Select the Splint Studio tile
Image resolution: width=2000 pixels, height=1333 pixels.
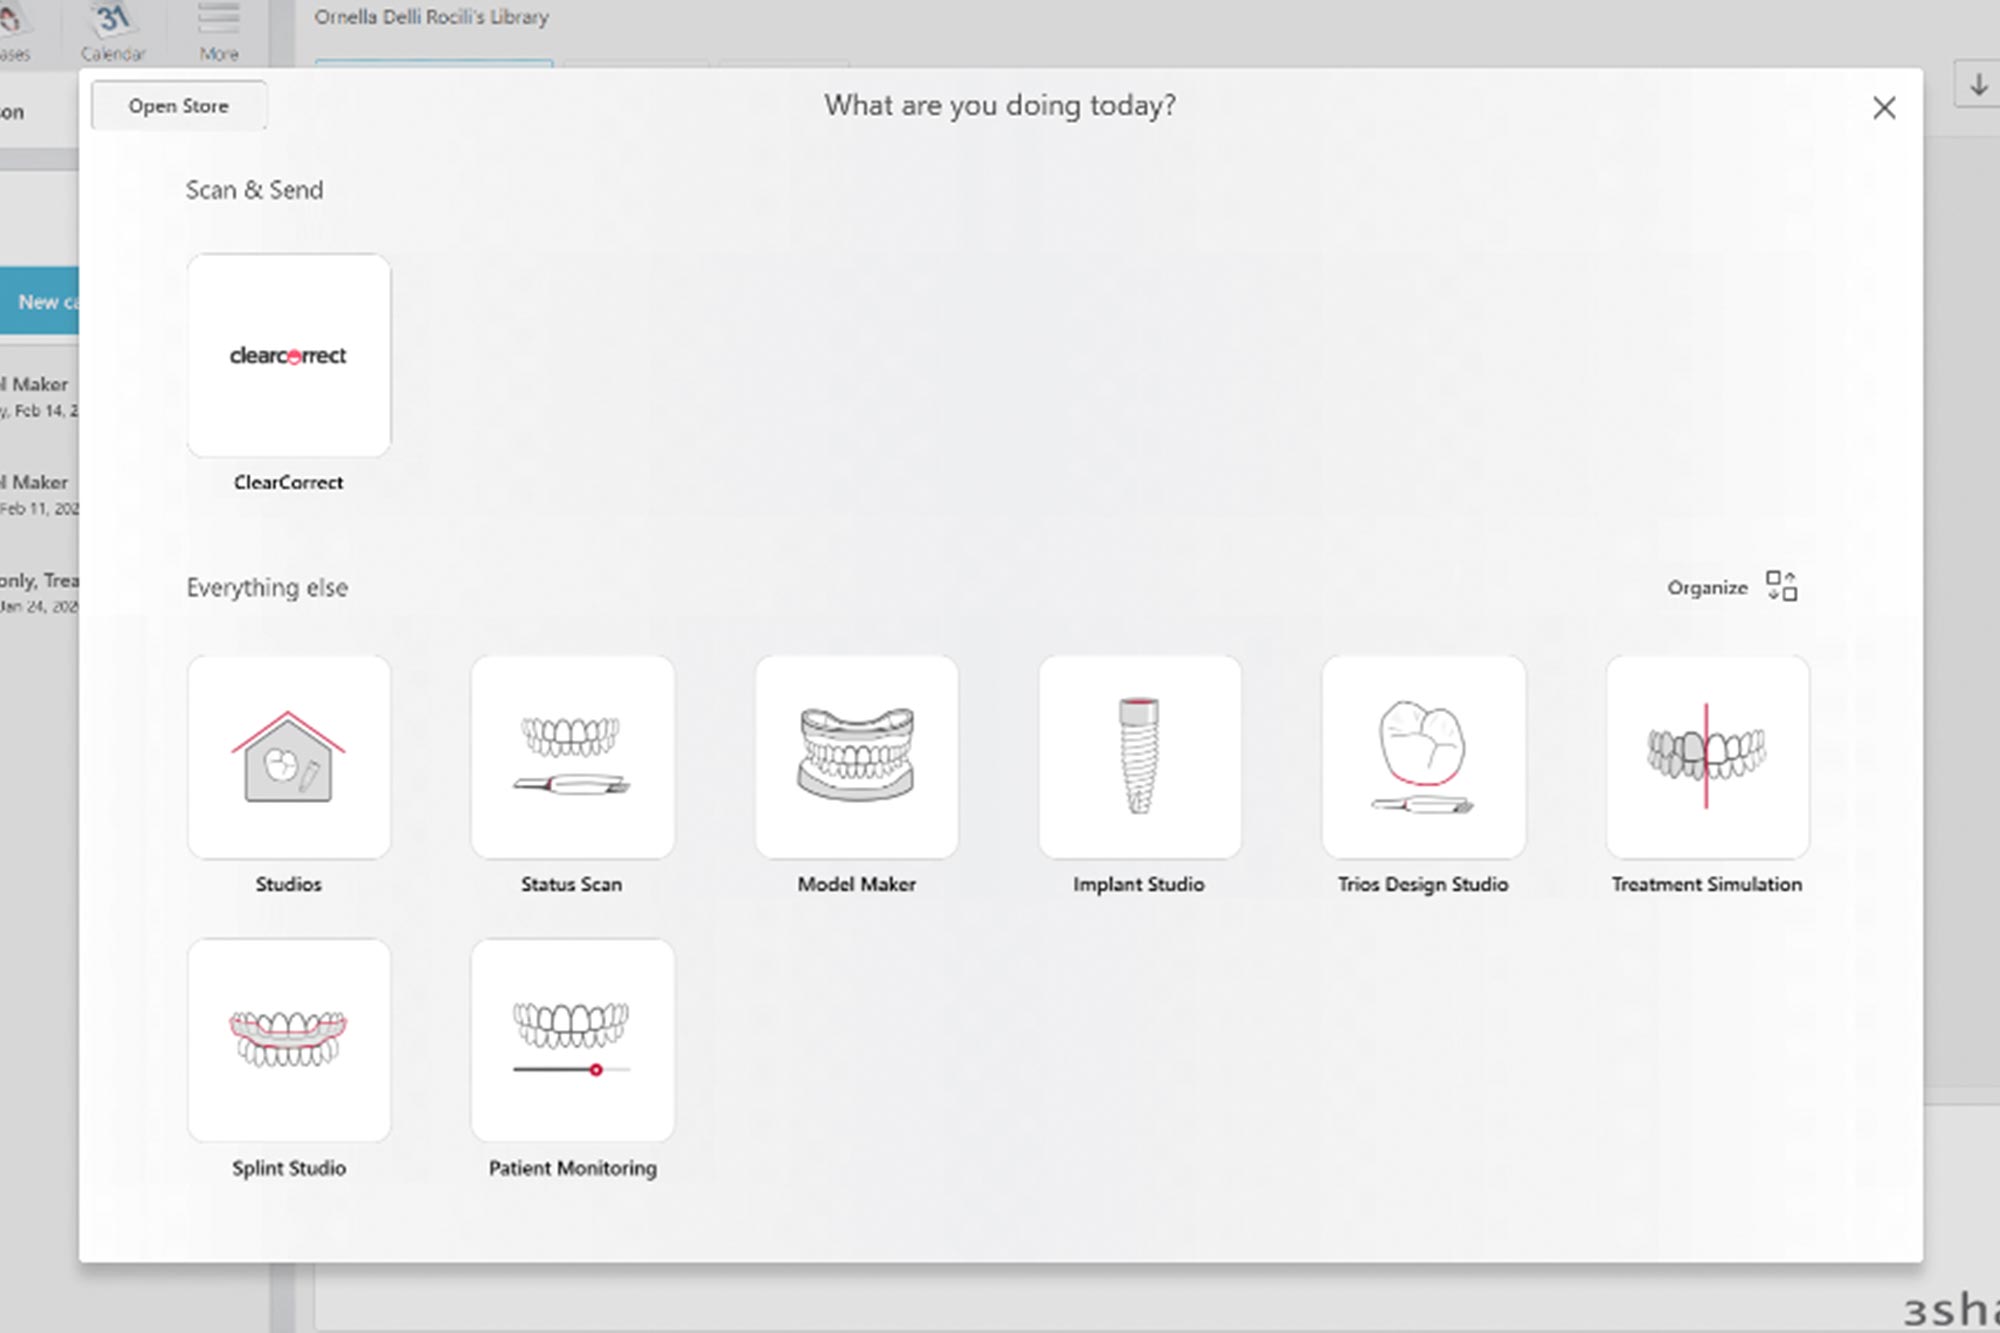(x=289, y=1040)
